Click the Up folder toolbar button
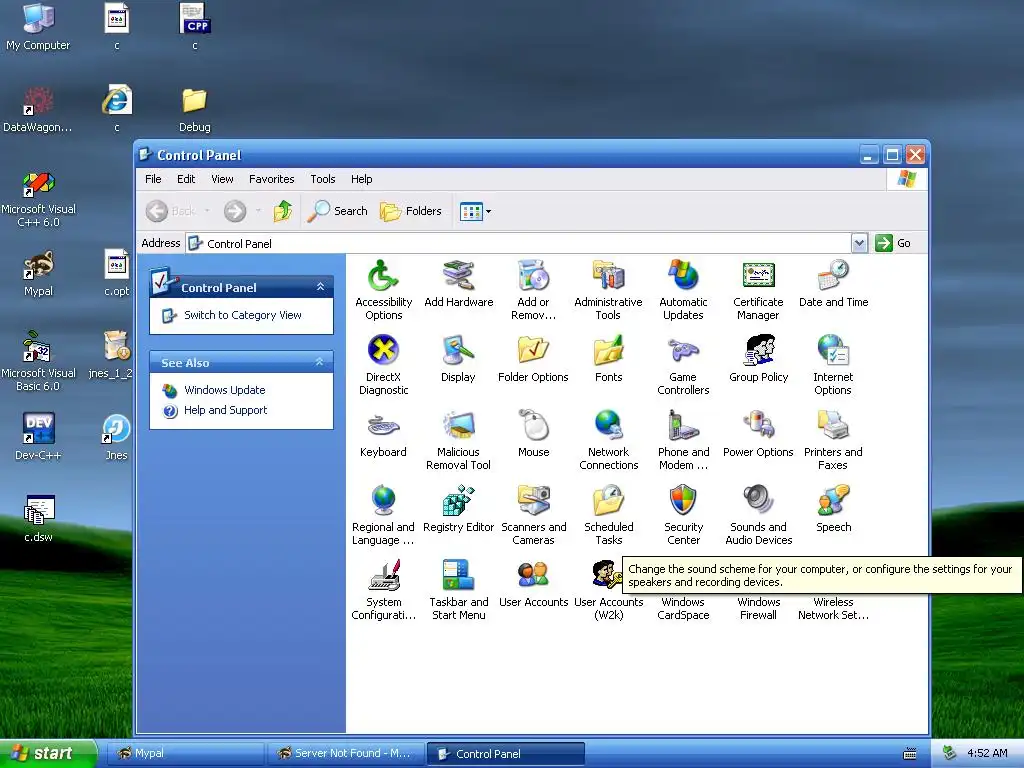 283,211
